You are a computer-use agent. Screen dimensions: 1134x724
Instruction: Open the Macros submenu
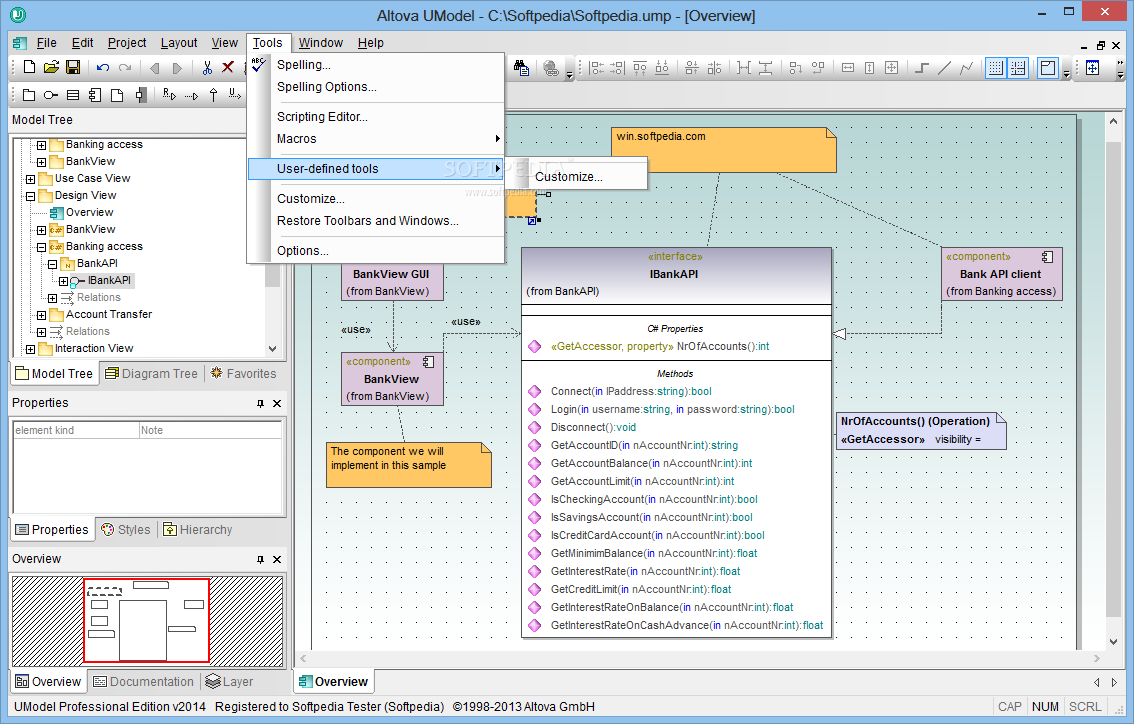pos(375,139)
